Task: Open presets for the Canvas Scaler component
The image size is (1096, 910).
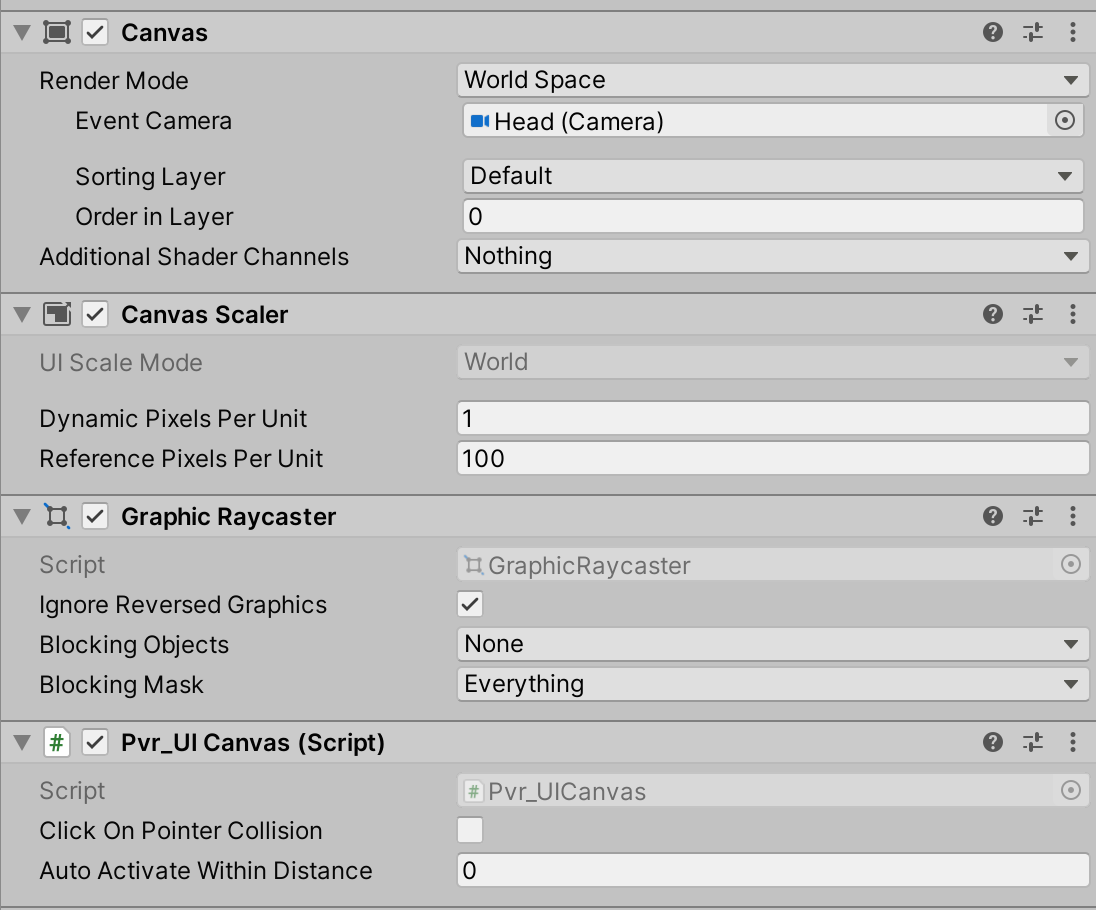Action: tap(1033, 315)
